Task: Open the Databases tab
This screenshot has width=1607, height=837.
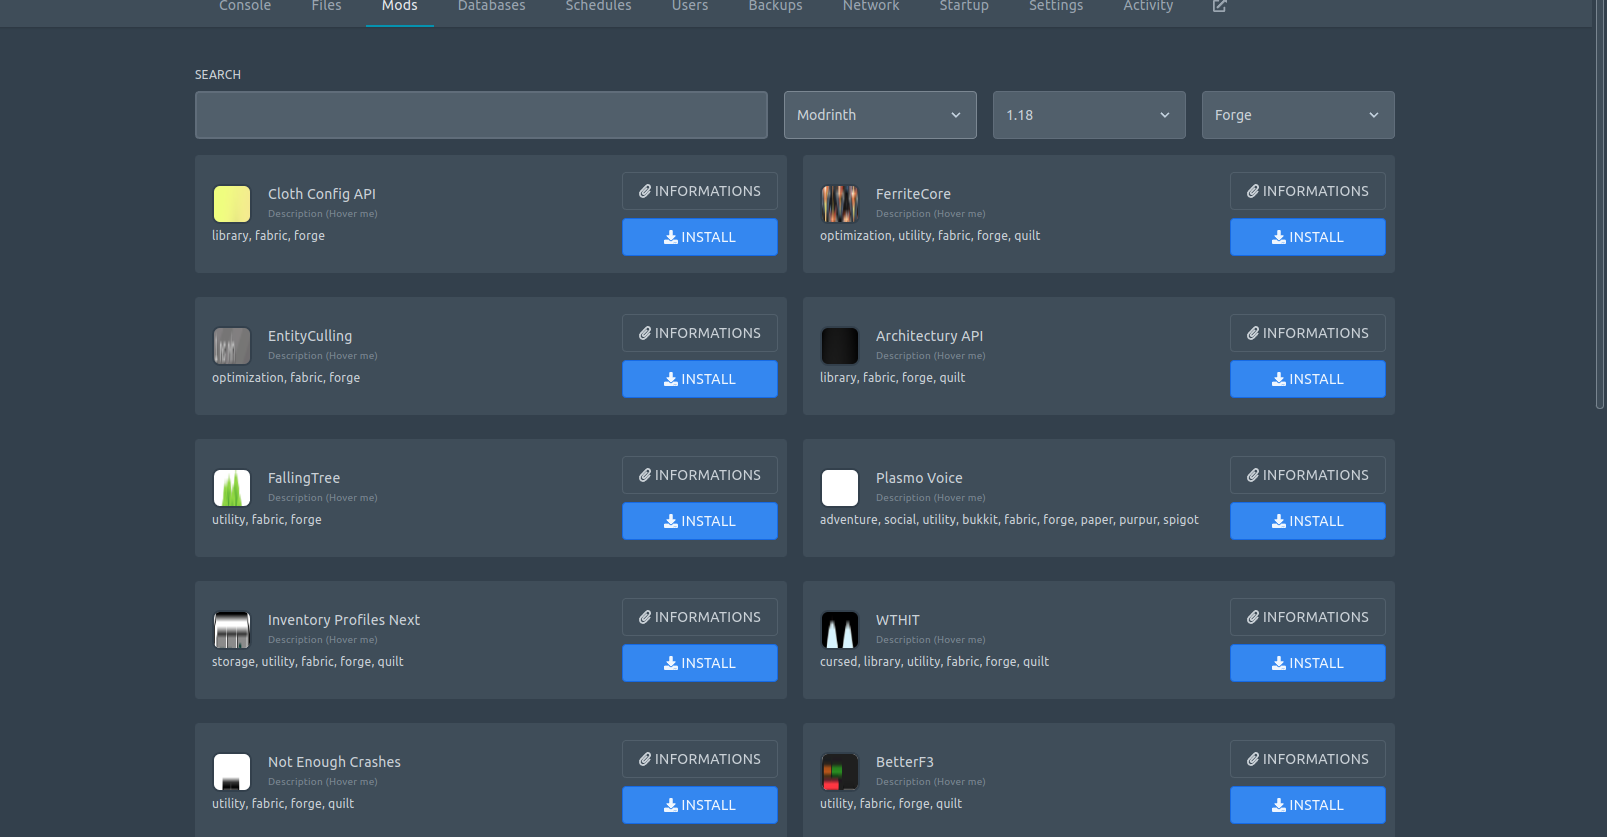Action: [x=491, y=7]
